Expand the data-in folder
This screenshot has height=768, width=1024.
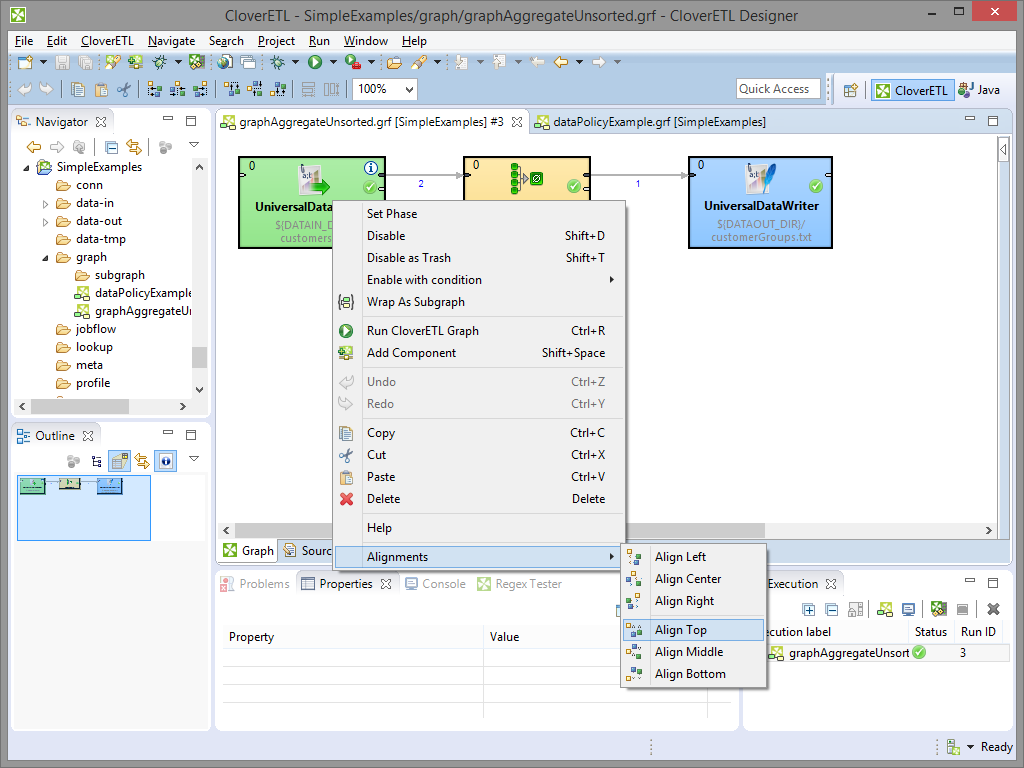click(45, 203)
